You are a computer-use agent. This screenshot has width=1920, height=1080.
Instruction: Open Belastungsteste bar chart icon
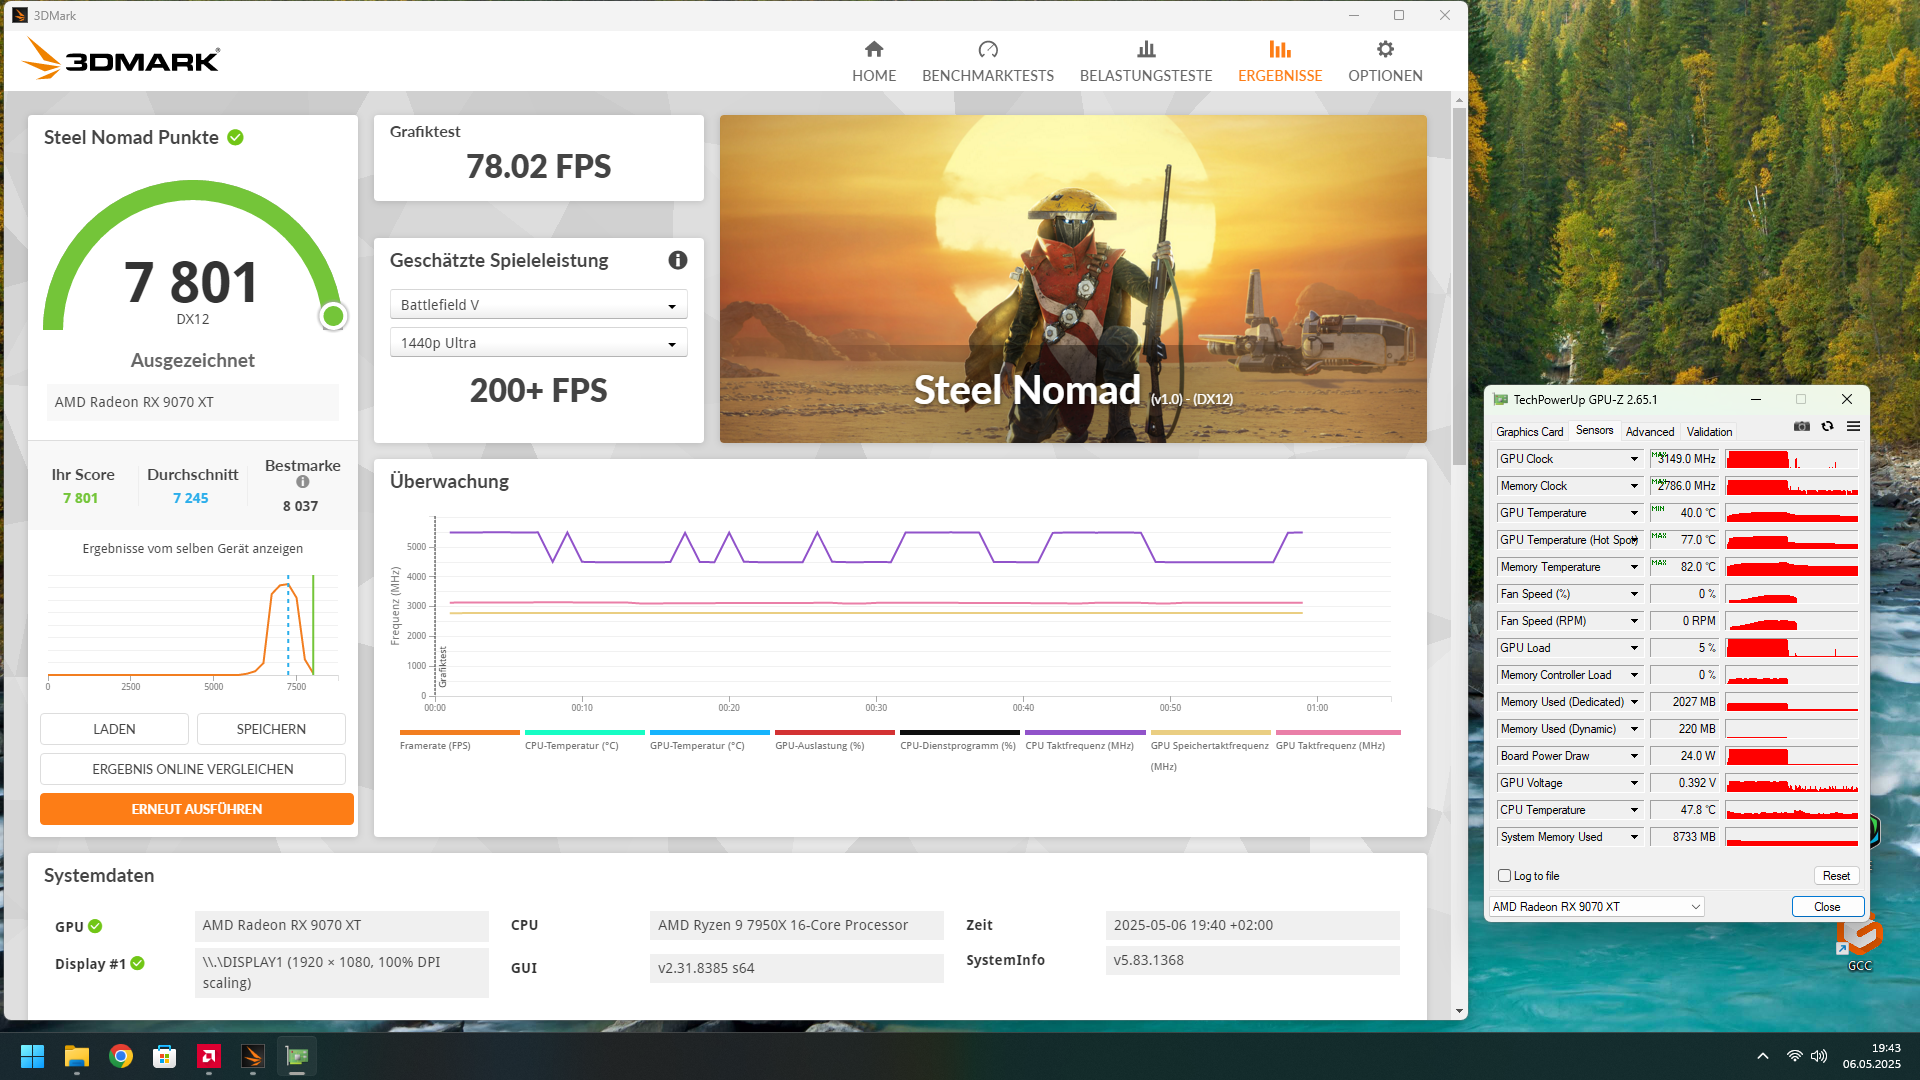1146,50
